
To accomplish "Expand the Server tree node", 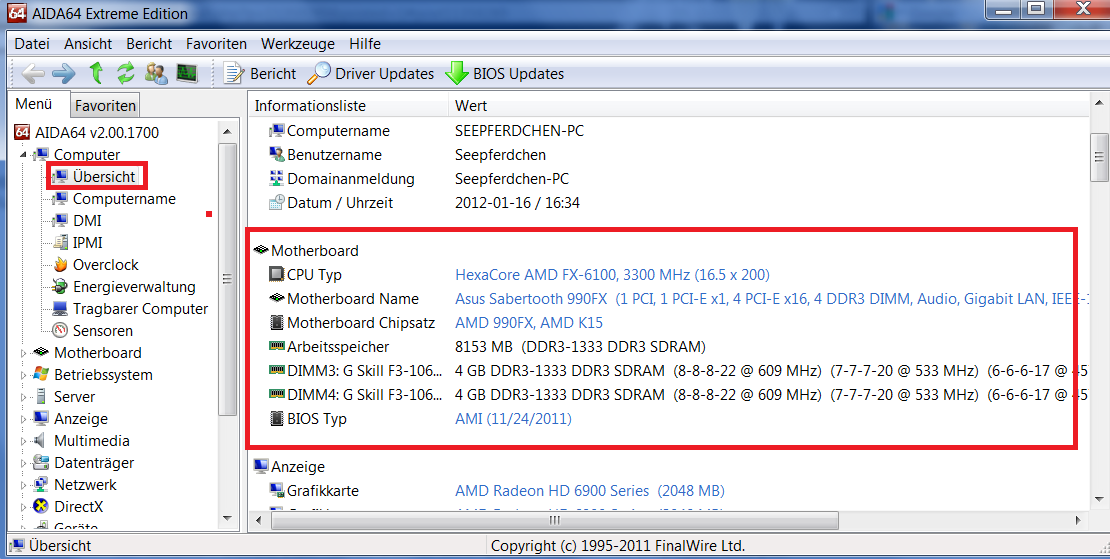I will tap(23, 397).
